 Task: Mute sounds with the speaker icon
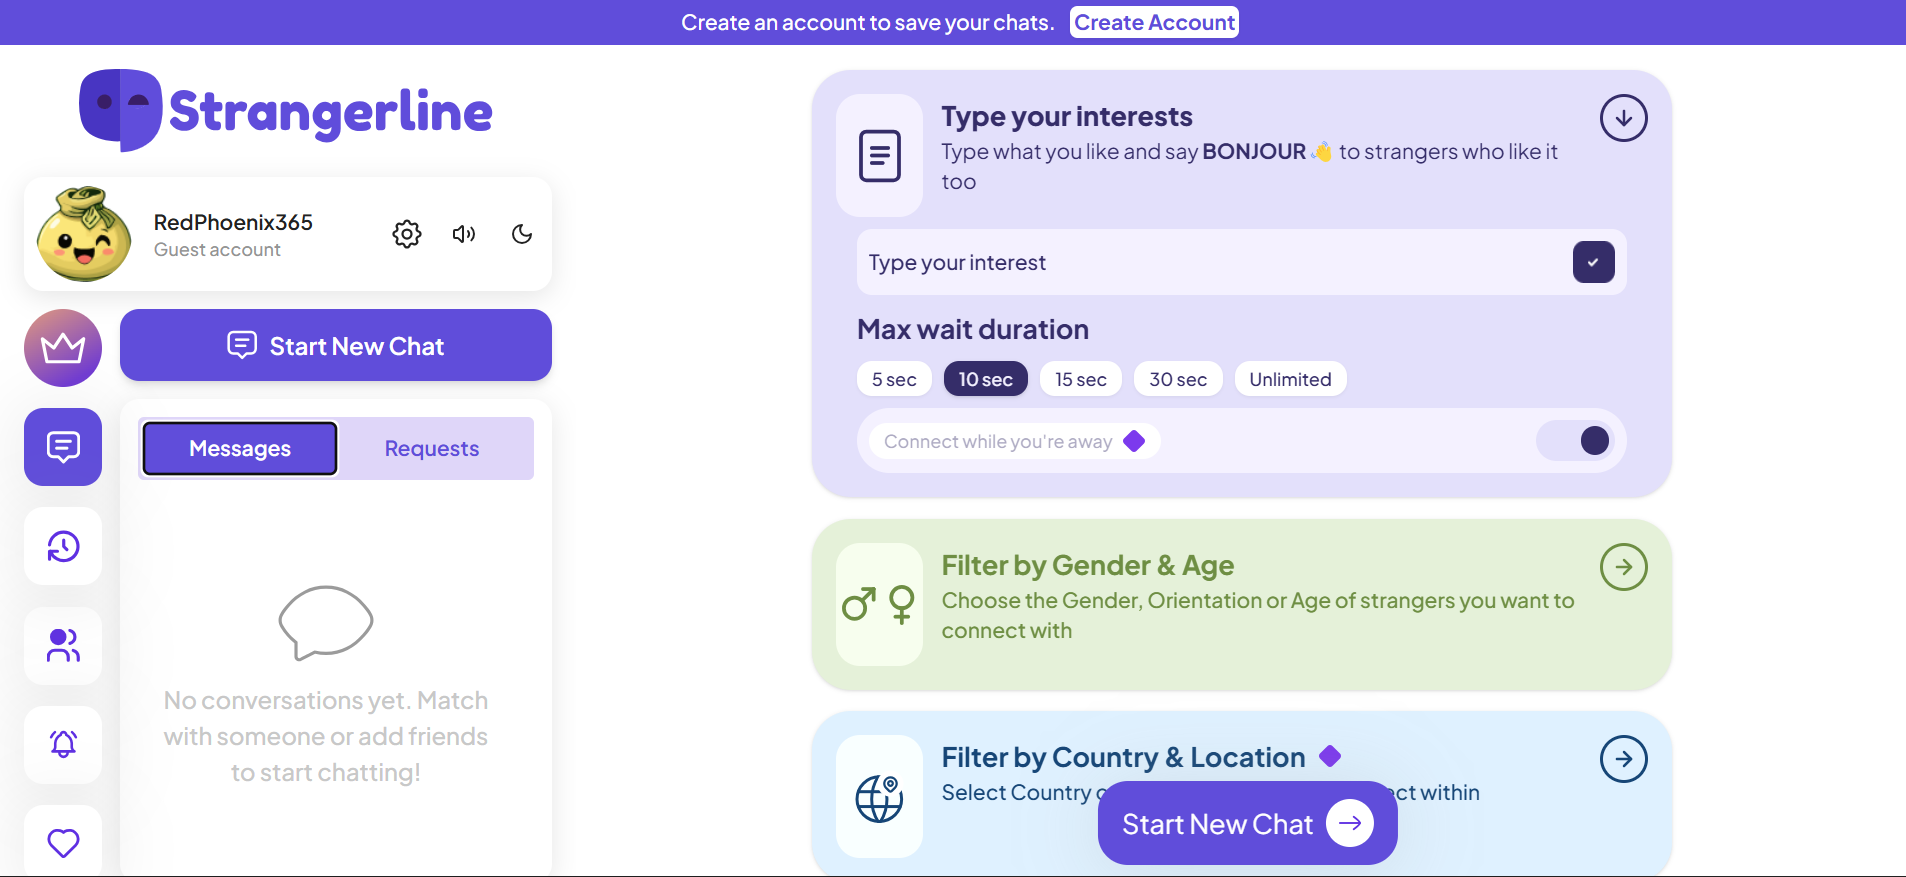coord(464,234)
